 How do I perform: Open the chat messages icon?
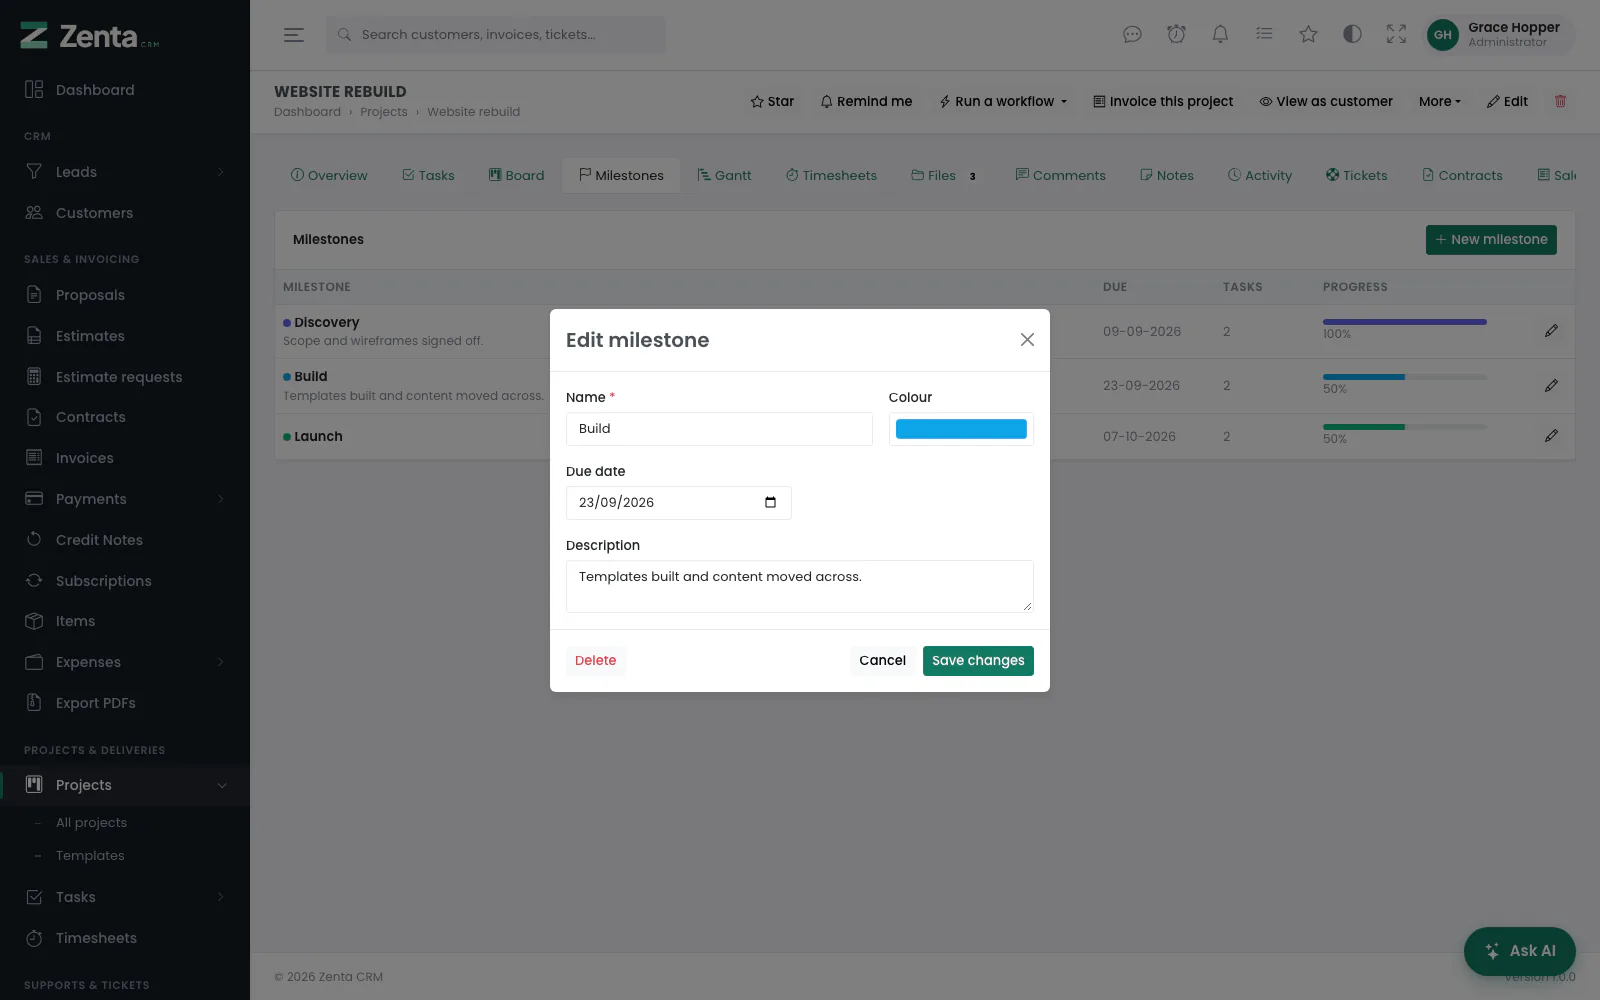point(1132,35)
